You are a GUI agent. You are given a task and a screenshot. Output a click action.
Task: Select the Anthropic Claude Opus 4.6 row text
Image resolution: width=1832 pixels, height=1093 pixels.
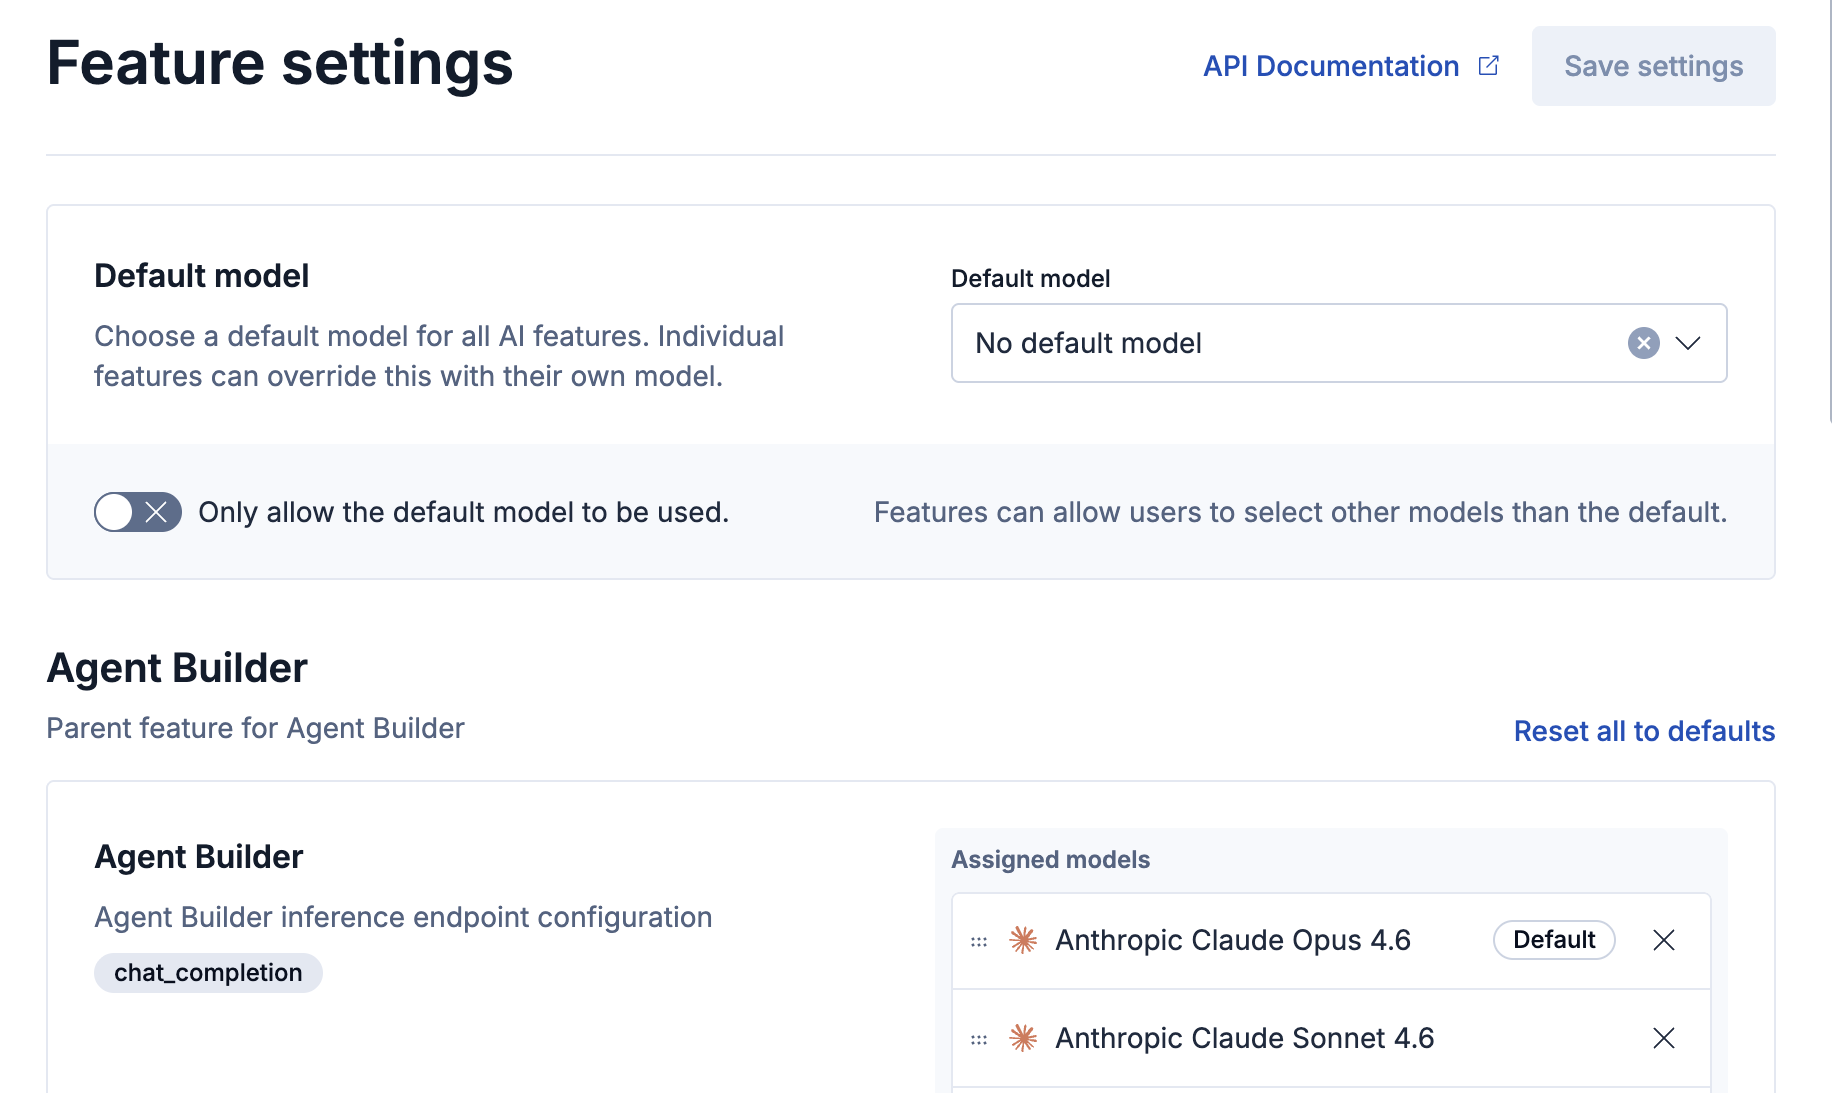coord(1233,940)
